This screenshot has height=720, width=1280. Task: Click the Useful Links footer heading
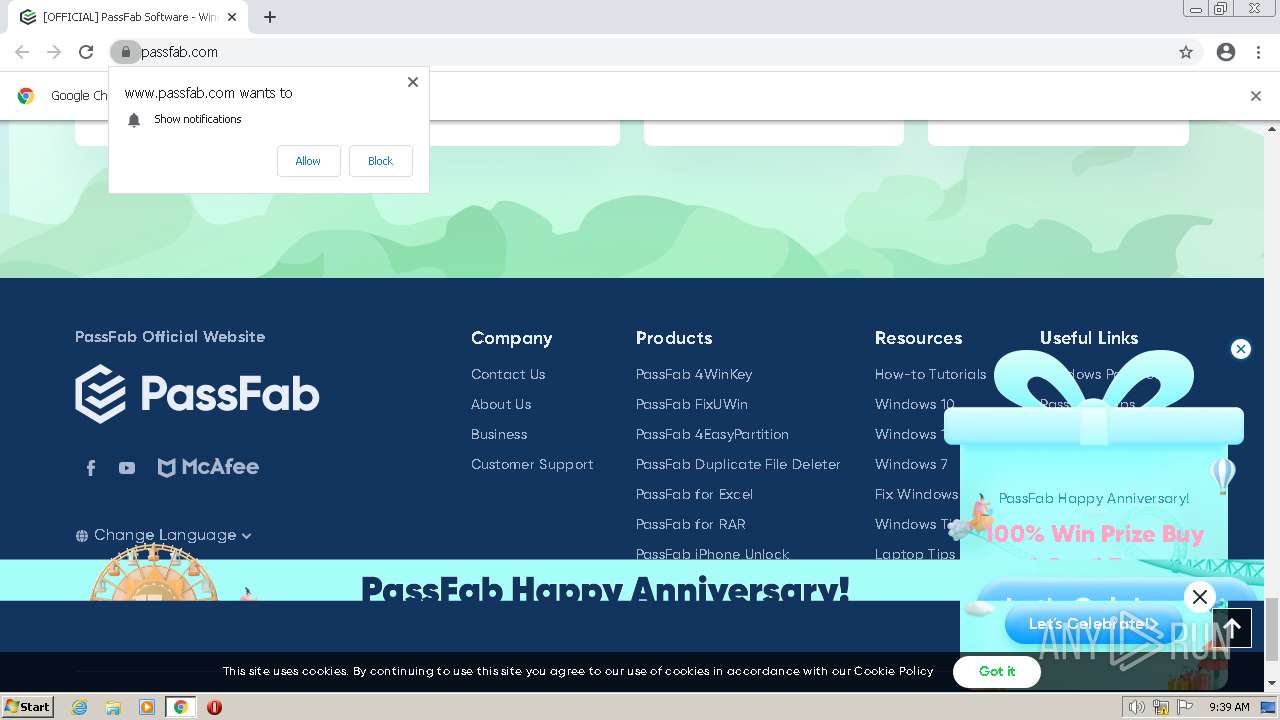1089,338
